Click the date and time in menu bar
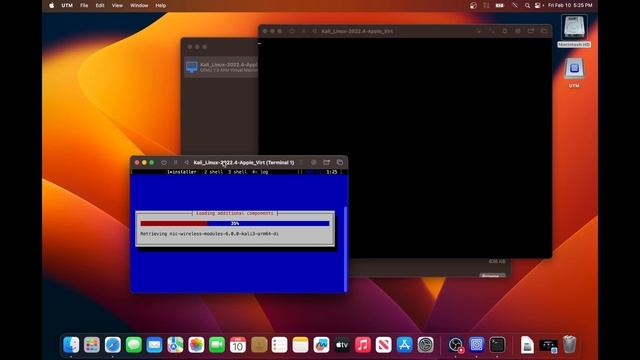The width and height of the screenshot is (640, 360). pos(570,5)
